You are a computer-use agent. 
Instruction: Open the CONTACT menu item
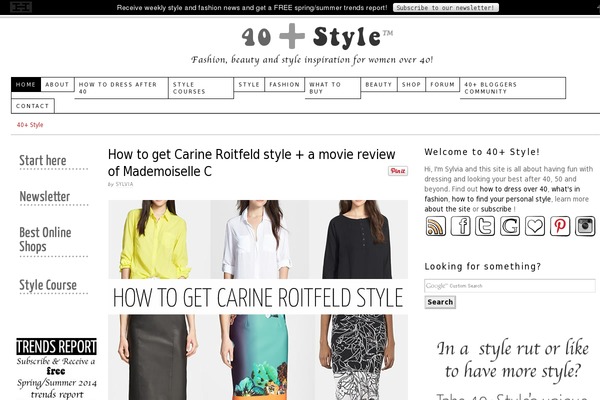click(33, 106)
